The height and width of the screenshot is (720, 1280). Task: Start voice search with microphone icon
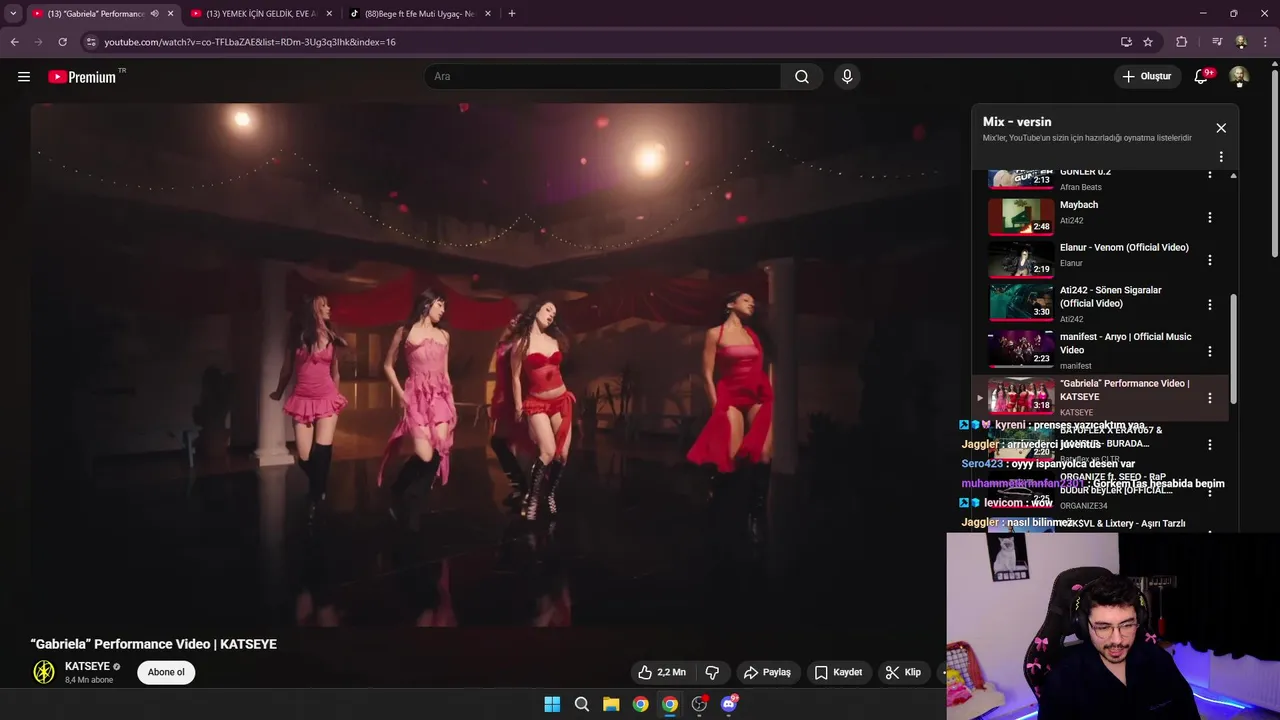pyautogui.click(x=847, y=77)
